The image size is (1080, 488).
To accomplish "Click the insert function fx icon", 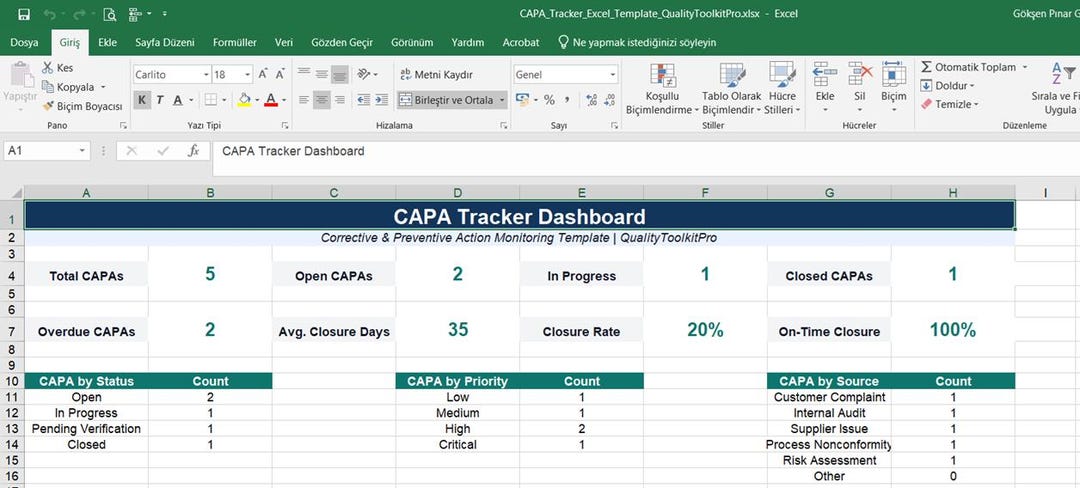I will (194, 151).
